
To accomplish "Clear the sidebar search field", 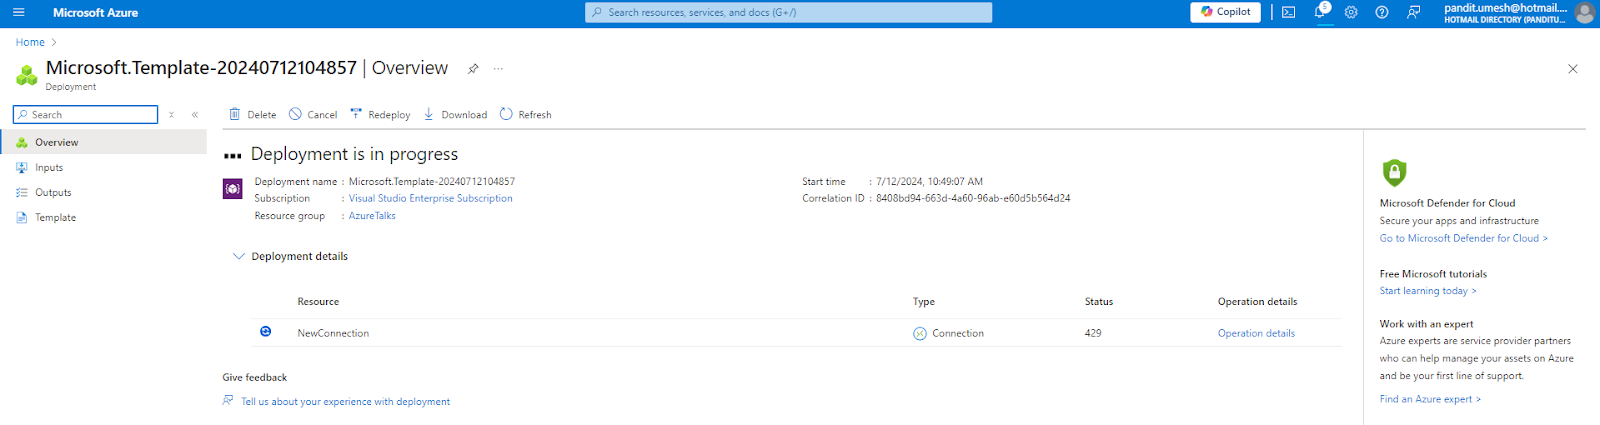I will 172,115.
